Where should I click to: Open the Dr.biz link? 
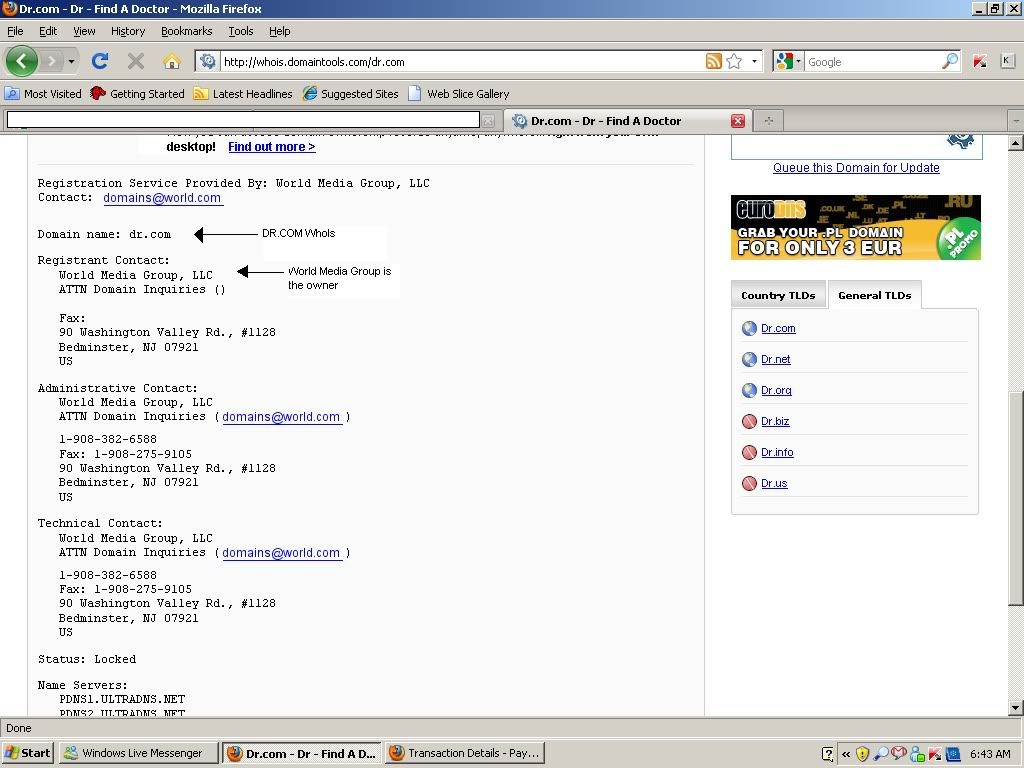tap(775, 421)
